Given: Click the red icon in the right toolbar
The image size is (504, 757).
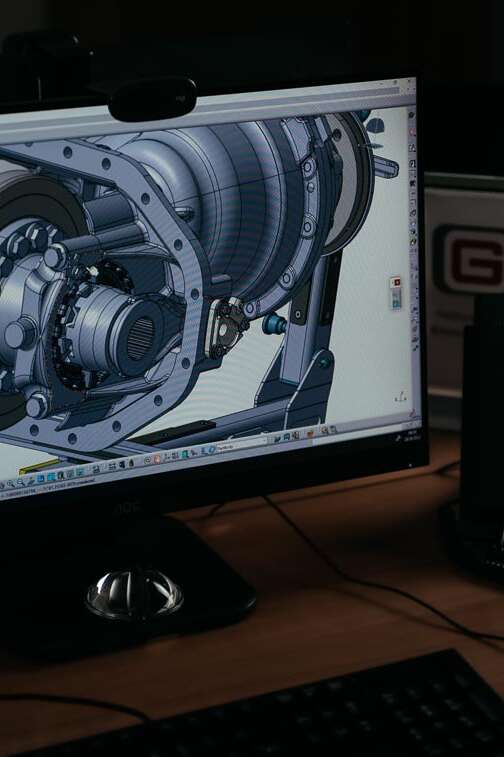Looking at the screenshot, I should pos(412,132).
